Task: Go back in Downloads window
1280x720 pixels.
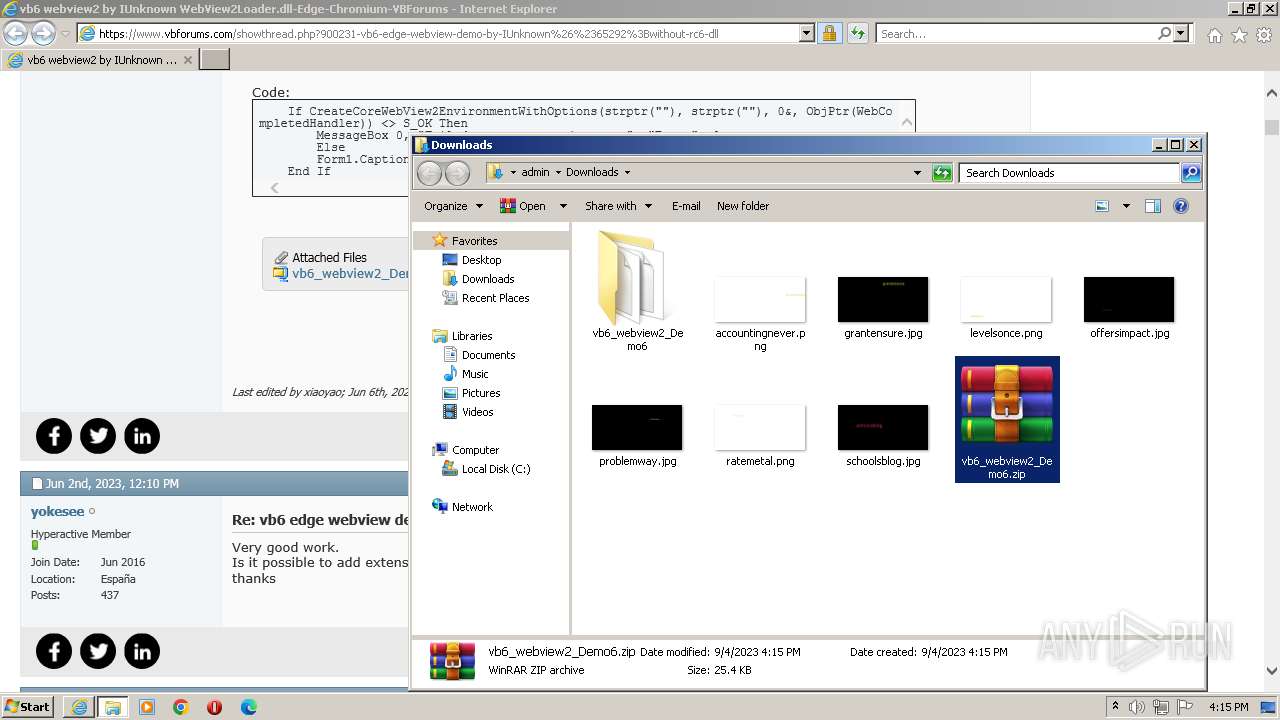Action: point(429,173)
